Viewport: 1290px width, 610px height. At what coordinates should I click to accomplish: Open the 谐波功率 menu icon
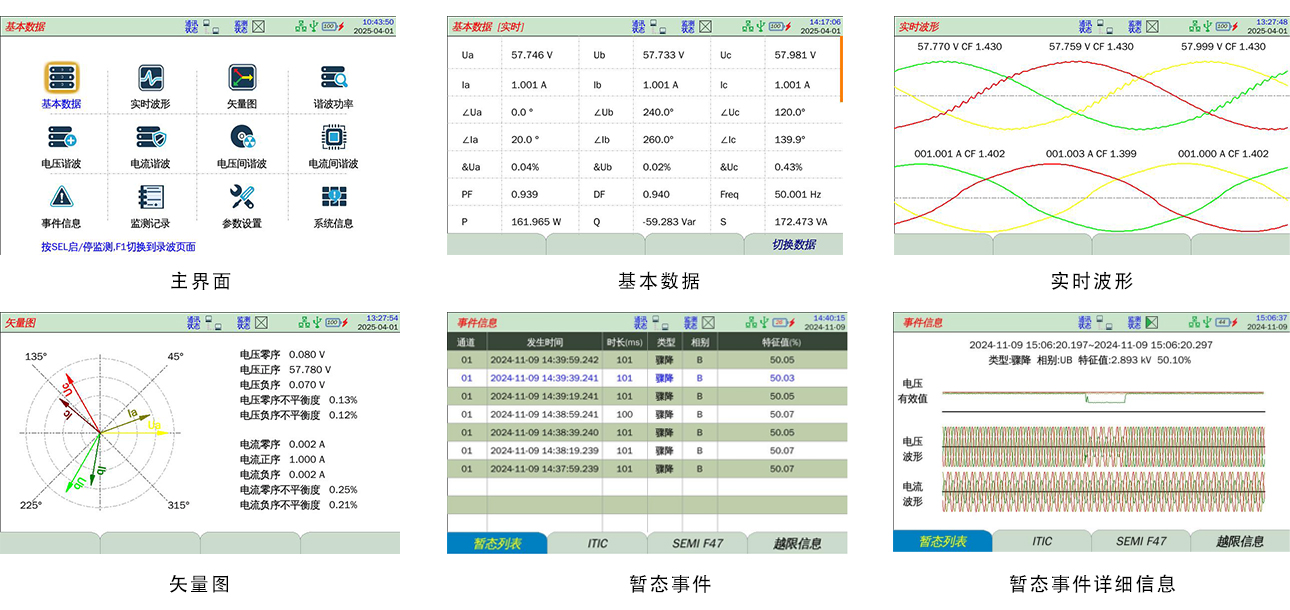pyautogui.click(x=333, y=78)
